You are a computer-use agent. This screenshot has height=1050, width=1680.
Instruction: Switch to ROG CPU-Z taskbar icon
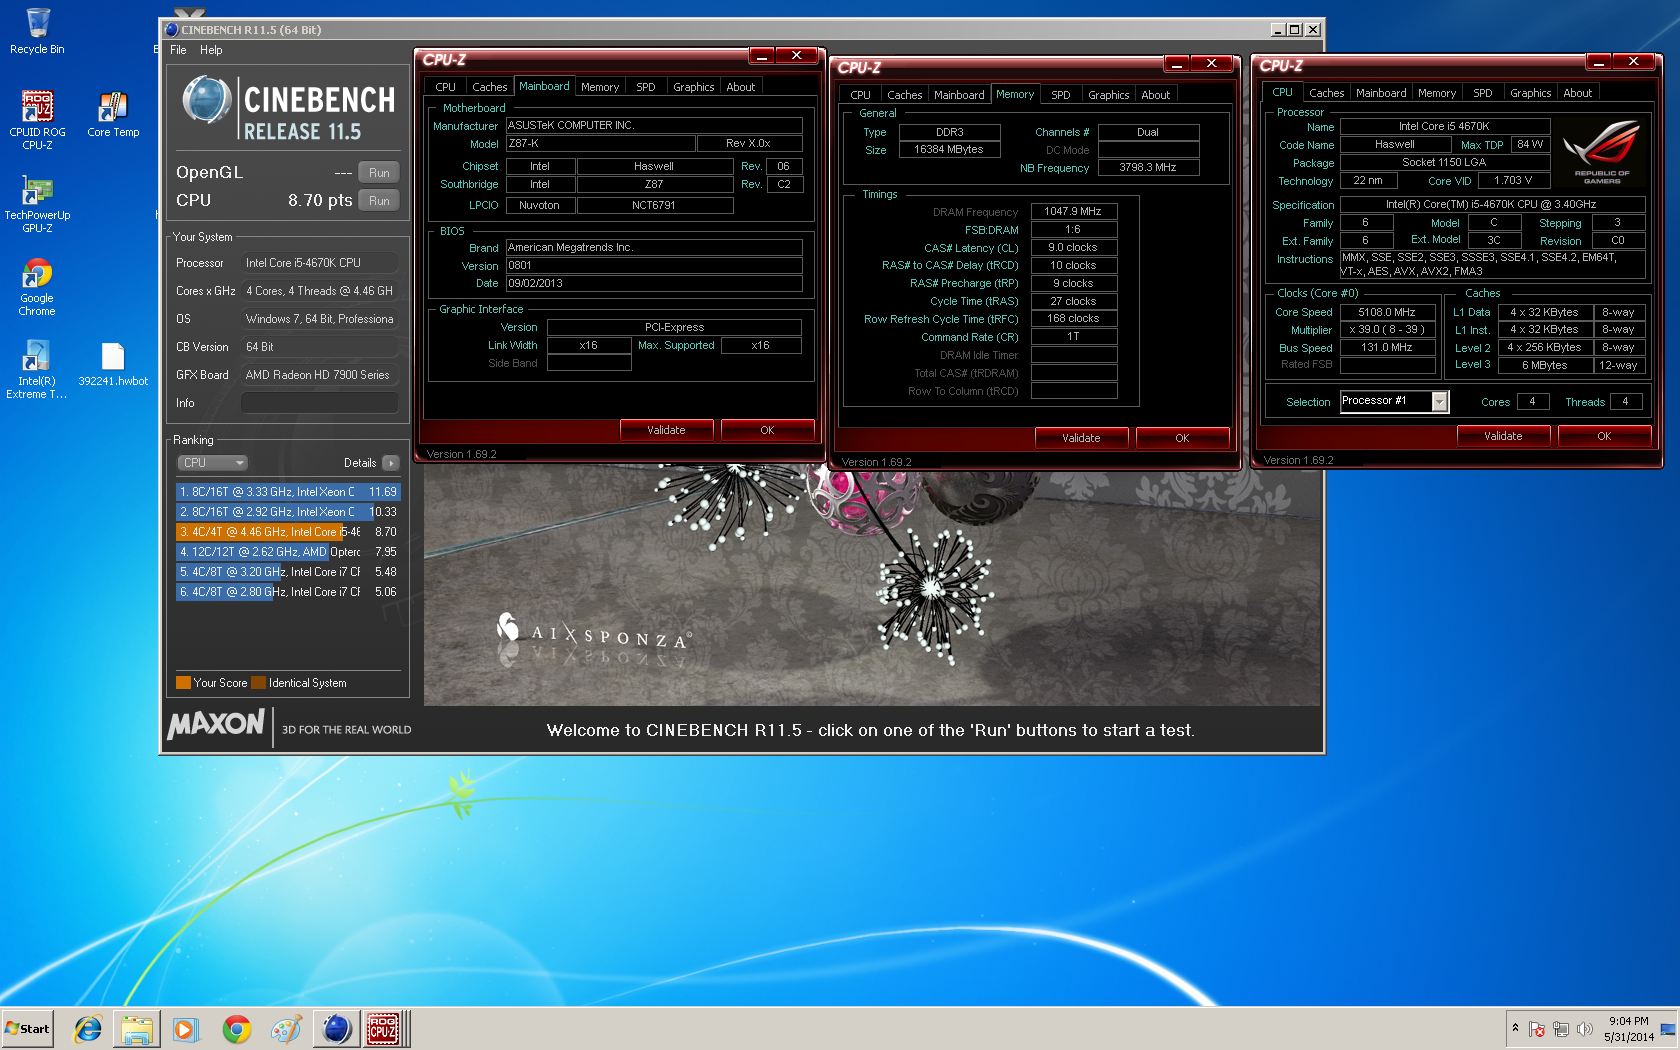coord(384,1029)
